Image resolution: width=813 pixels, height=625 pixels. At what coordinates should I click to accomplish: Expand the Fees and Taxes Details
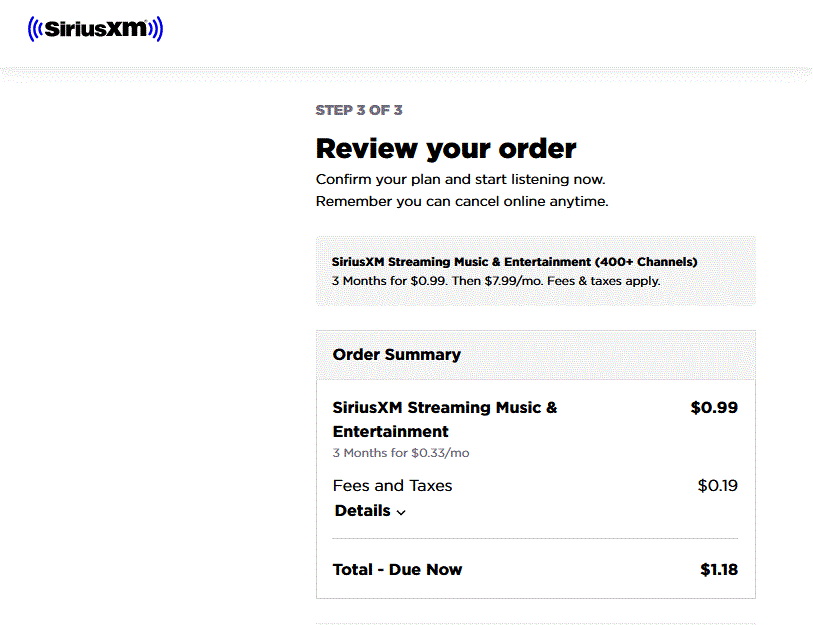[x=370, y=511]
